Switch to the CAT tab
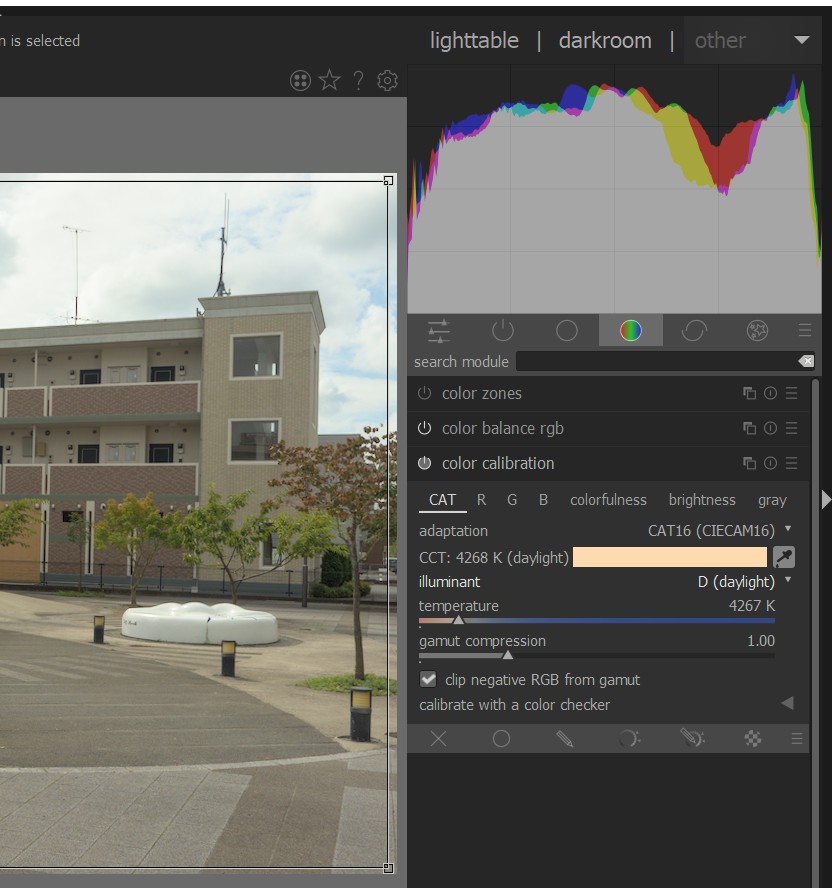 442,500
